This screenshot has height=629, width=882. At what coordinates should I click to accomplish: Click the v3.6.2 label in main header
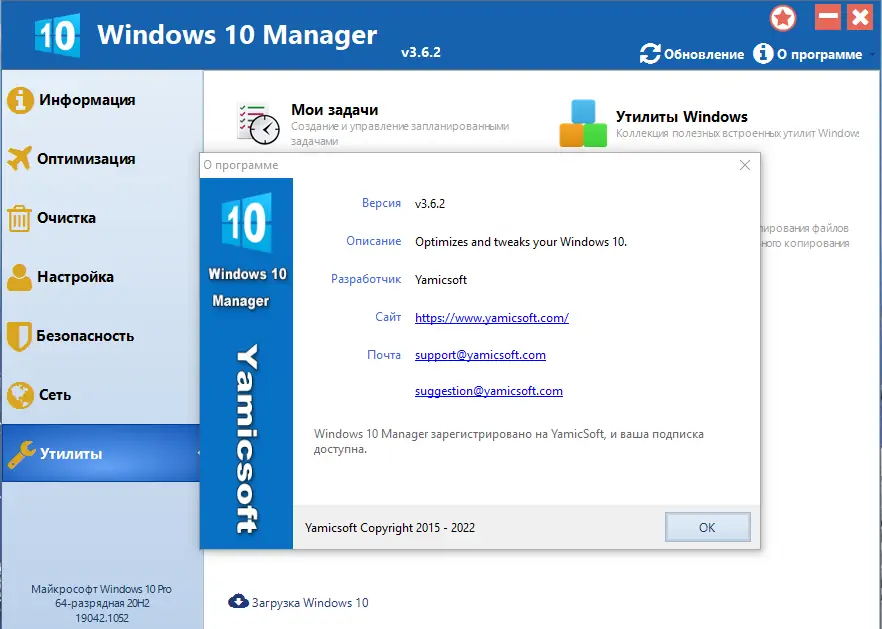point(421,52)
